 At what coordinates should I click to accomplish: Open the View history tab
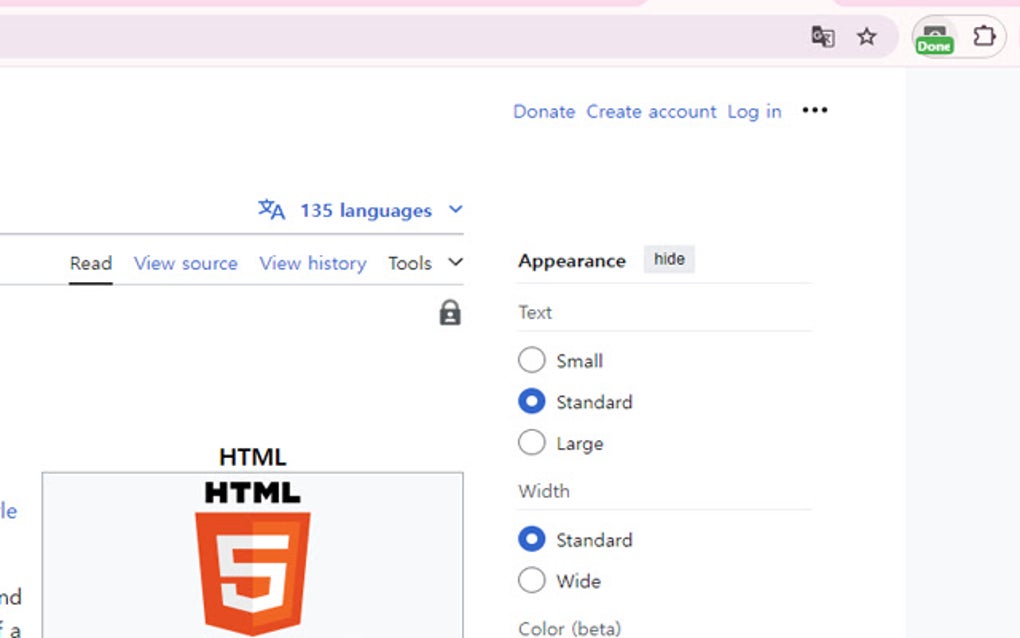(312, 263)
